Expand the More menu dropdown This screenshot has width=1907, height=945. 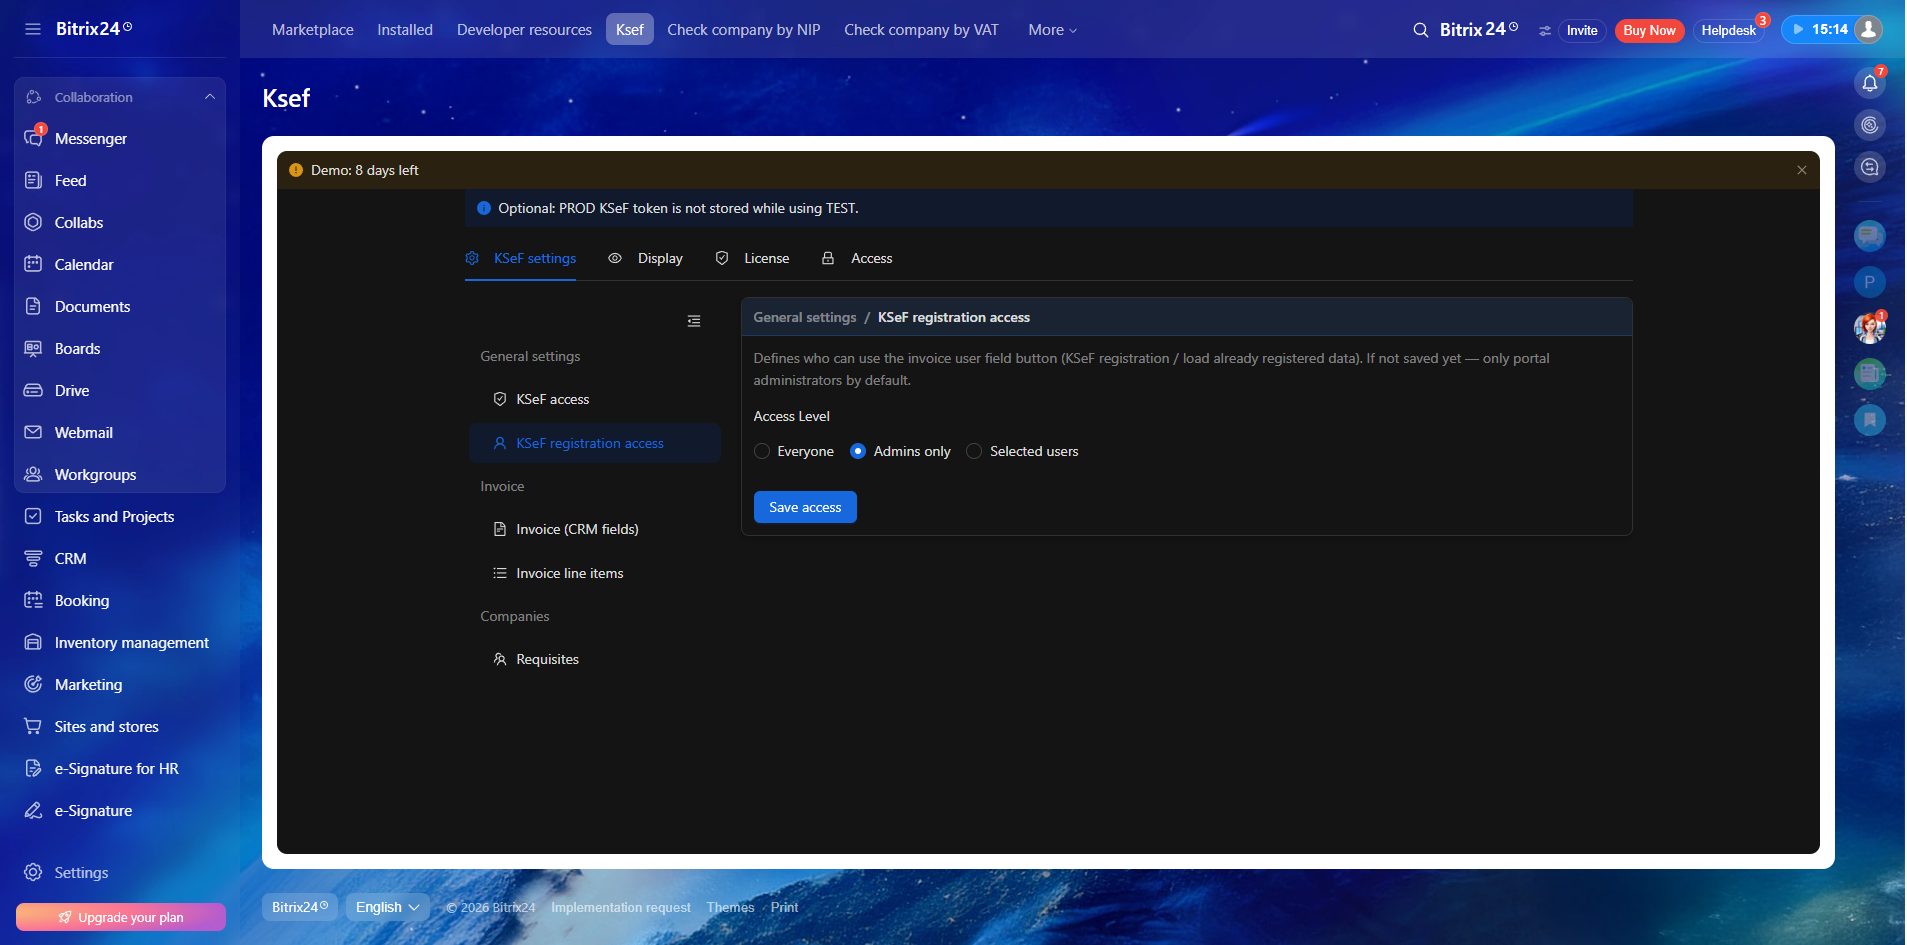pyautogui.click(x=1052, y=30)
